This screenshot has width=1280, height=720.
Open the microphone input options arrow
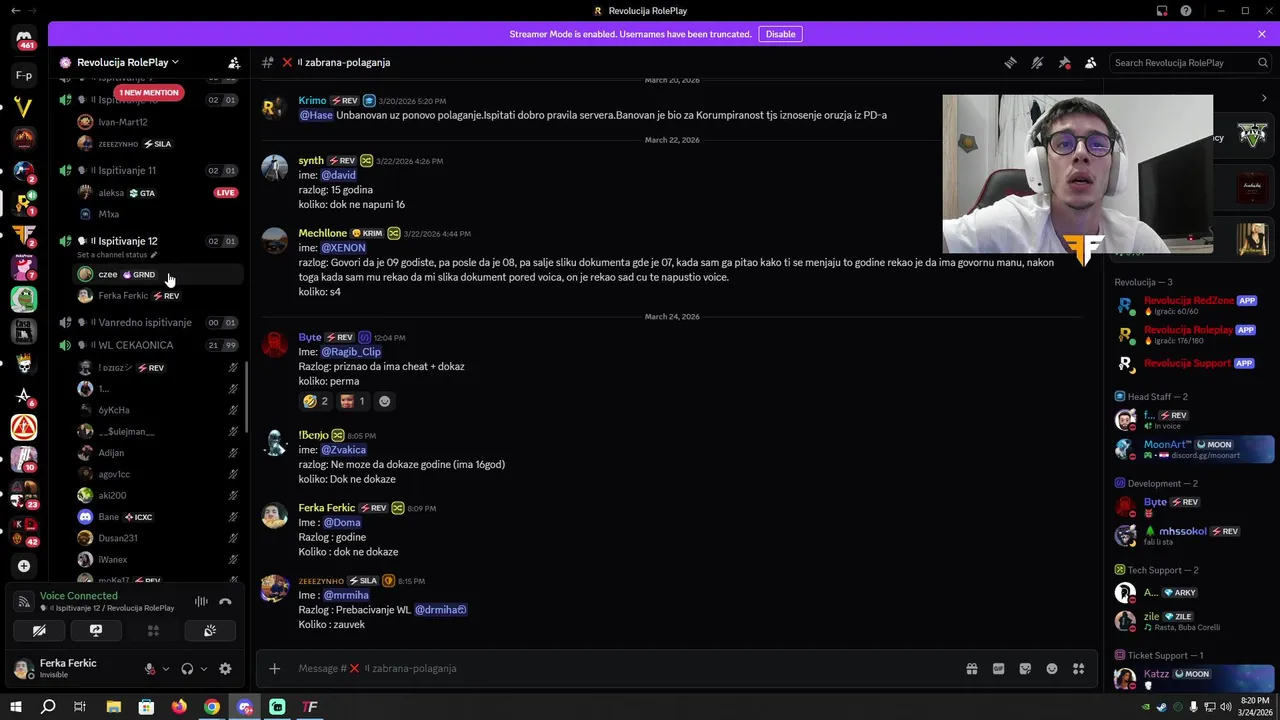[166, 669]
